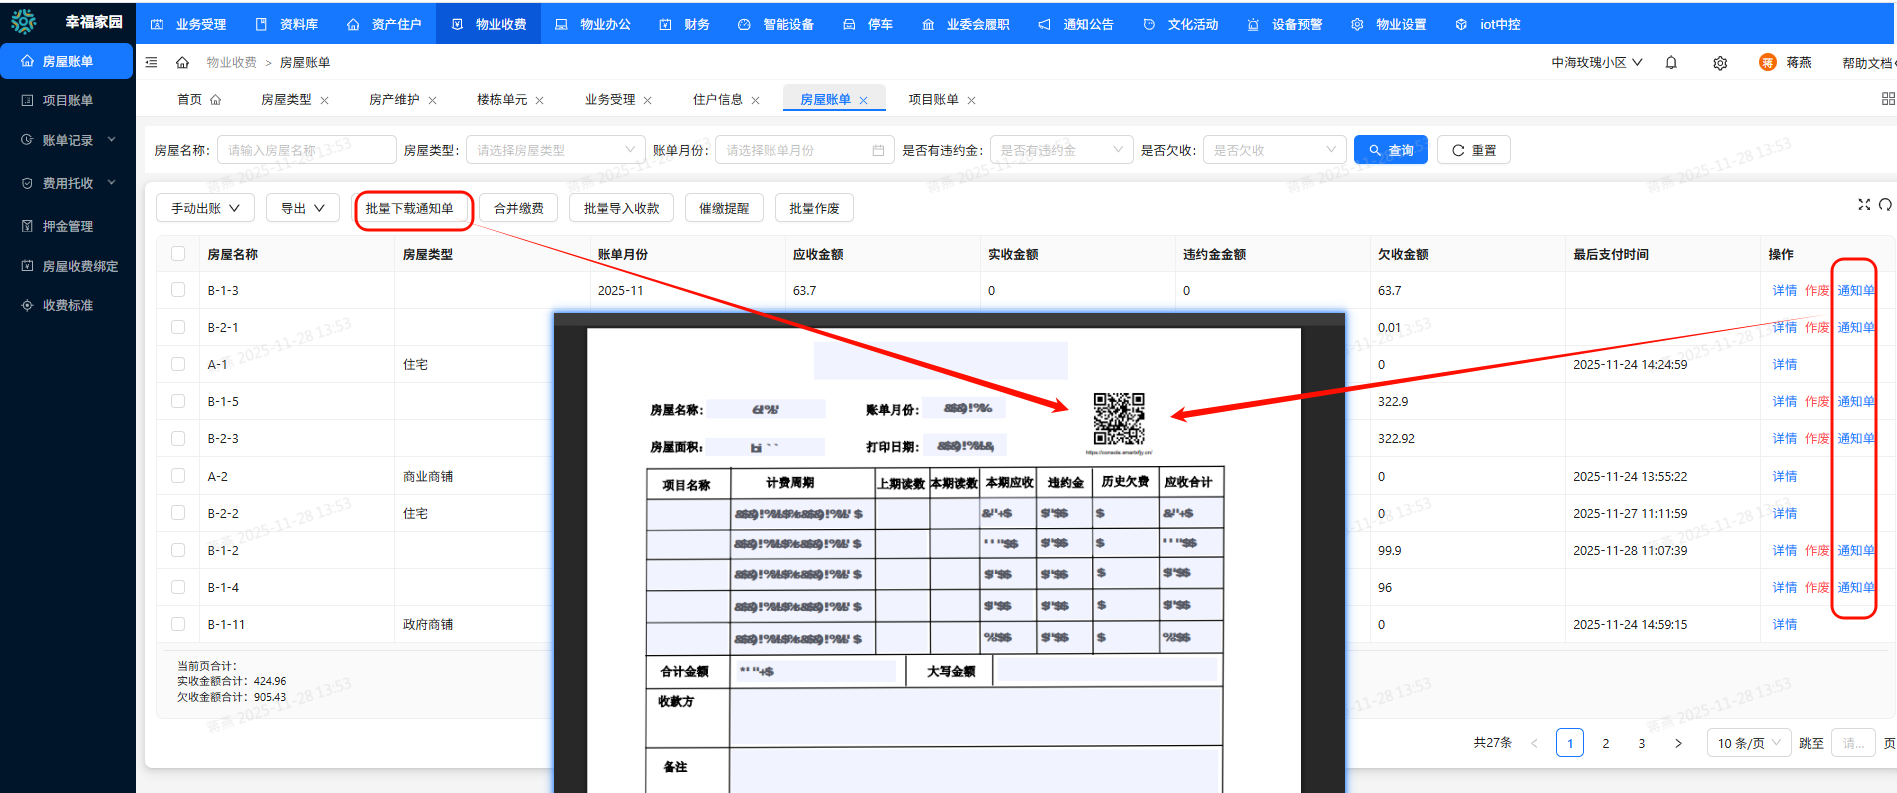
Task: Open the calendar icon in 账单月份 field
Action: (x=878, y=150)
